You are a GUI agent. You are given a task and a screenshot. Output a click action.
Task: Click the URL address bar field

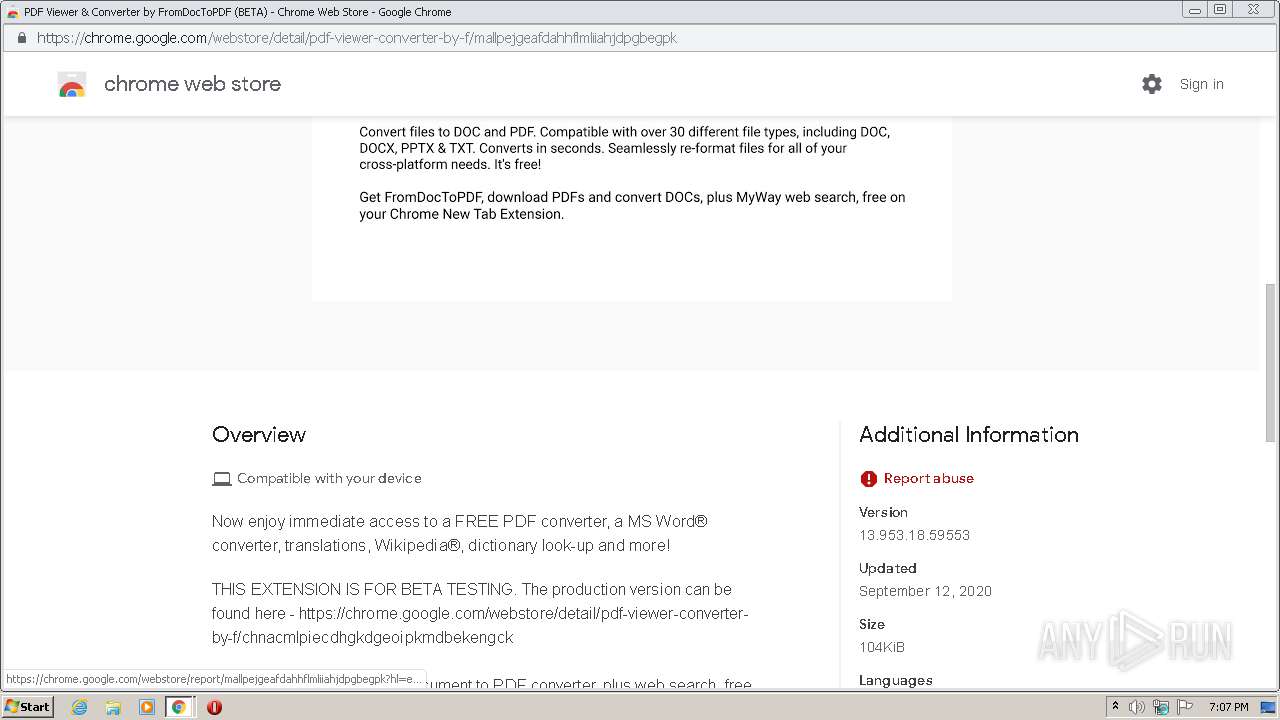click(640, 38)
